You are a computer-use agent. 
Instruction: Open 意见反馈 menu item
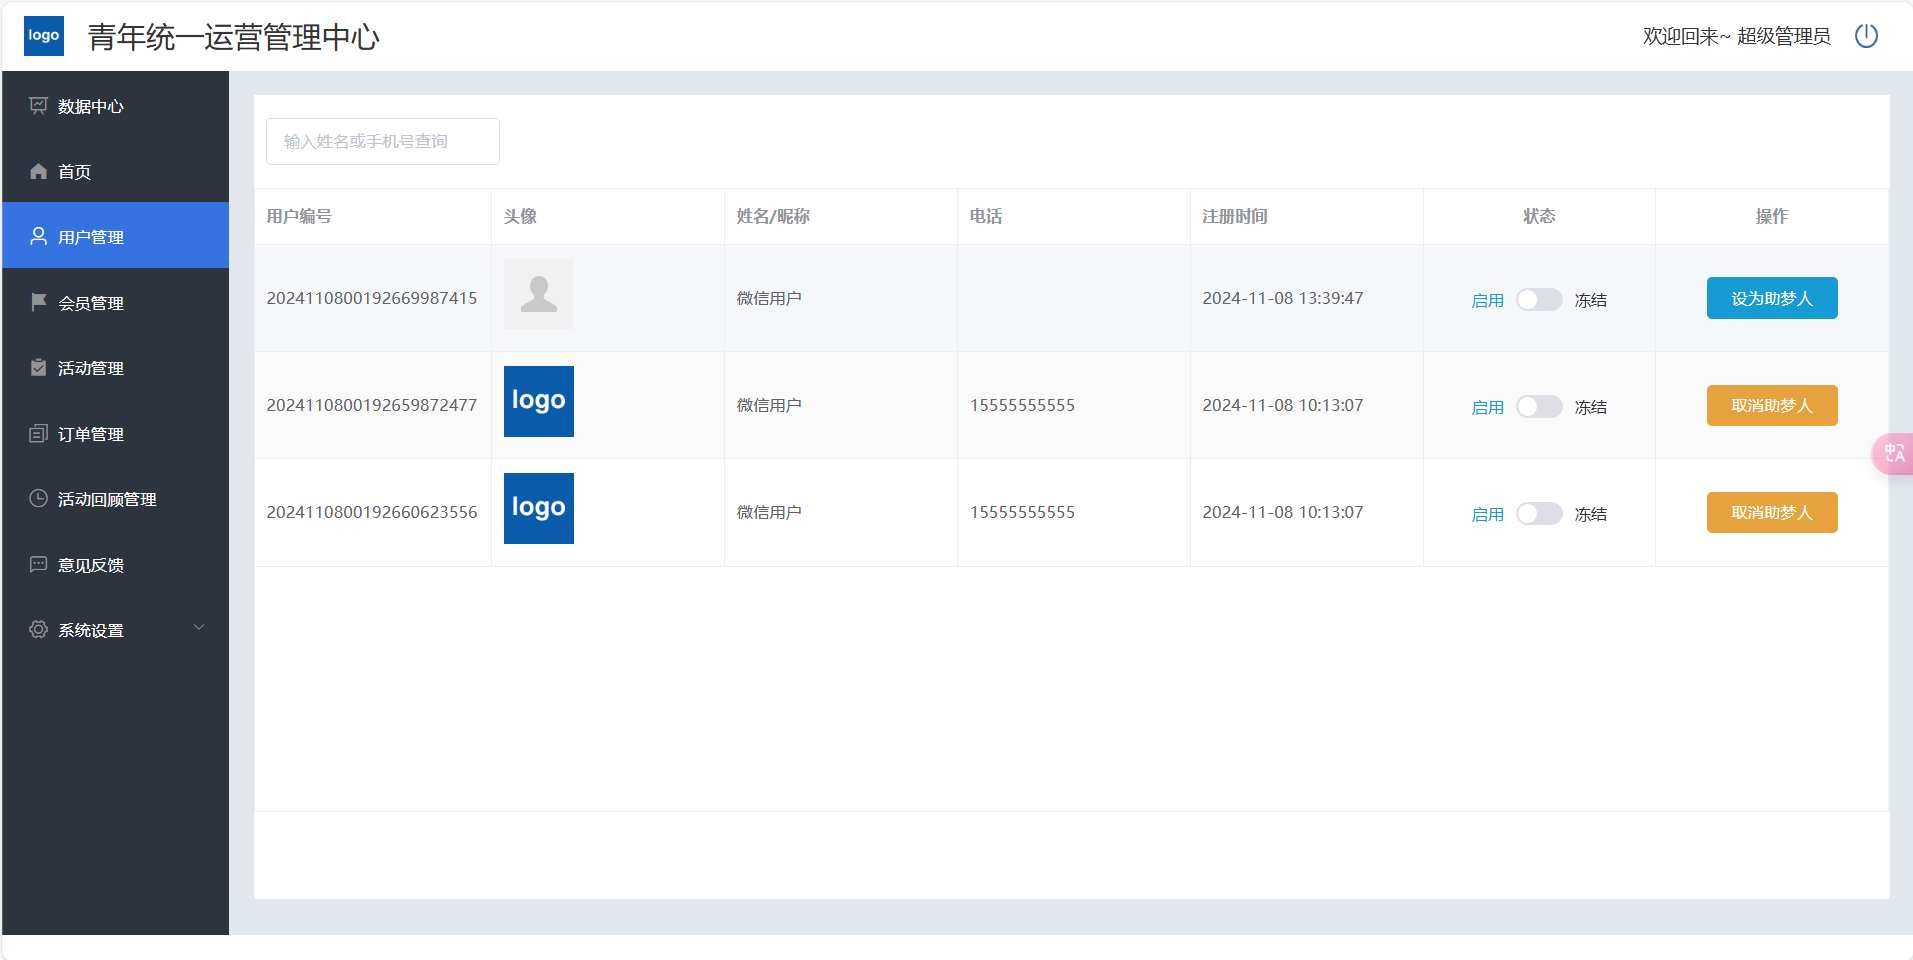(x=115, y=564)
